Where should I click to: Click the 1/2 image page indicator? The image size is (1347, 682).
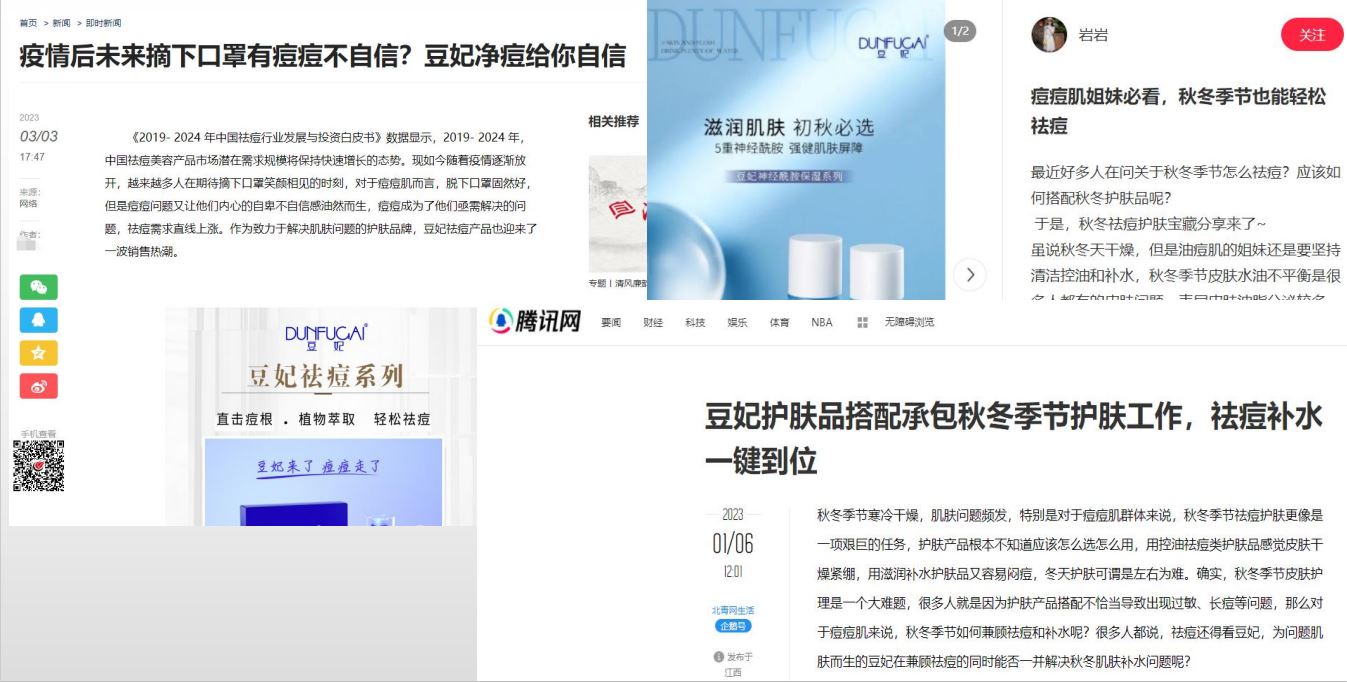pyautogui.click(x=959, y=31)
